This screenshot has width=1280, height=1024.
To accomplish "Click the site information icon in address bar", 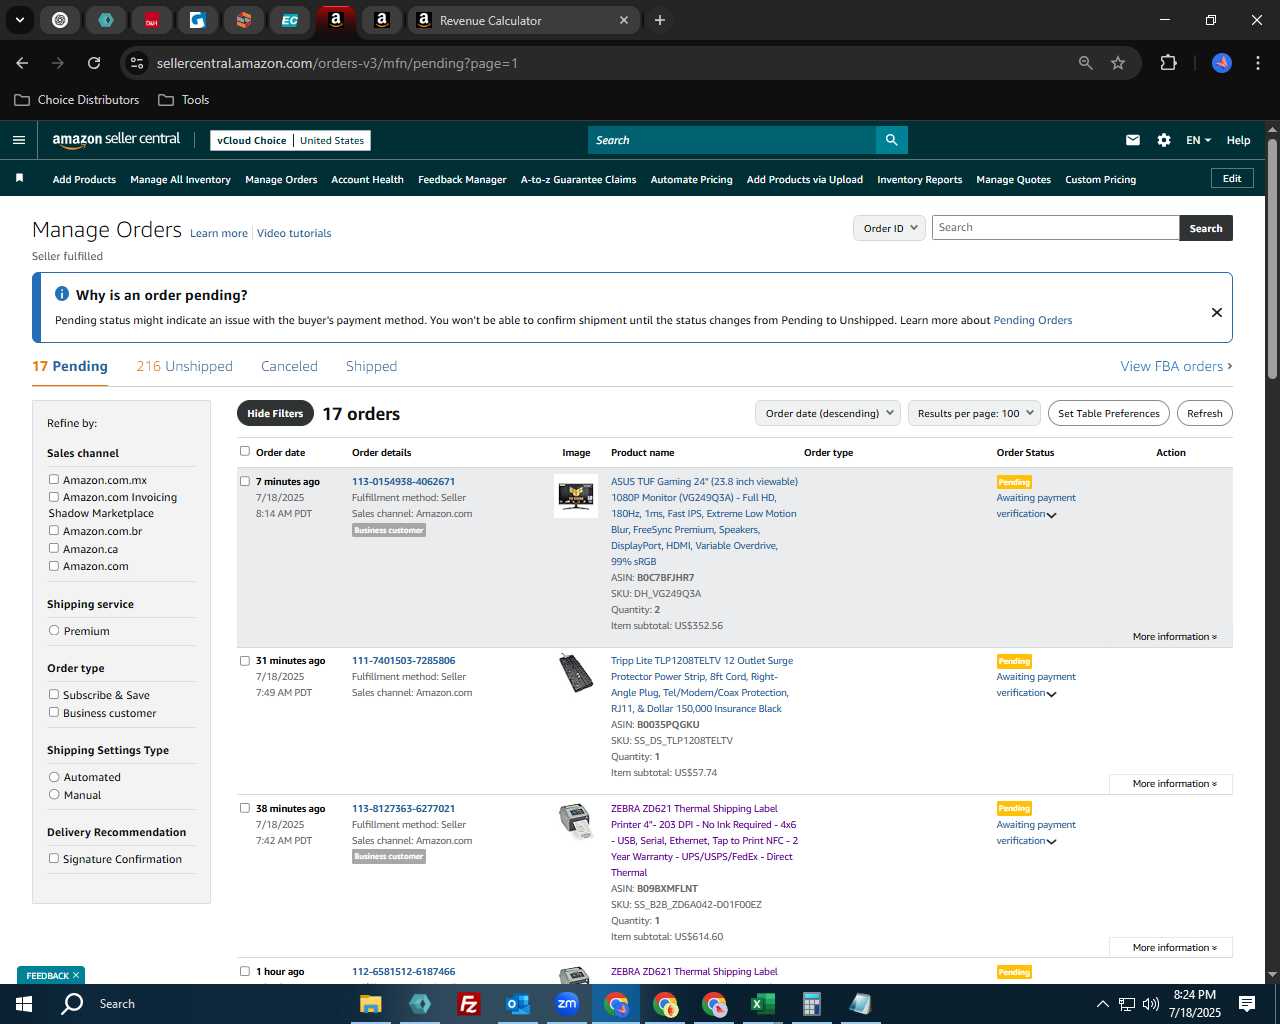I will tap(137, 63).
